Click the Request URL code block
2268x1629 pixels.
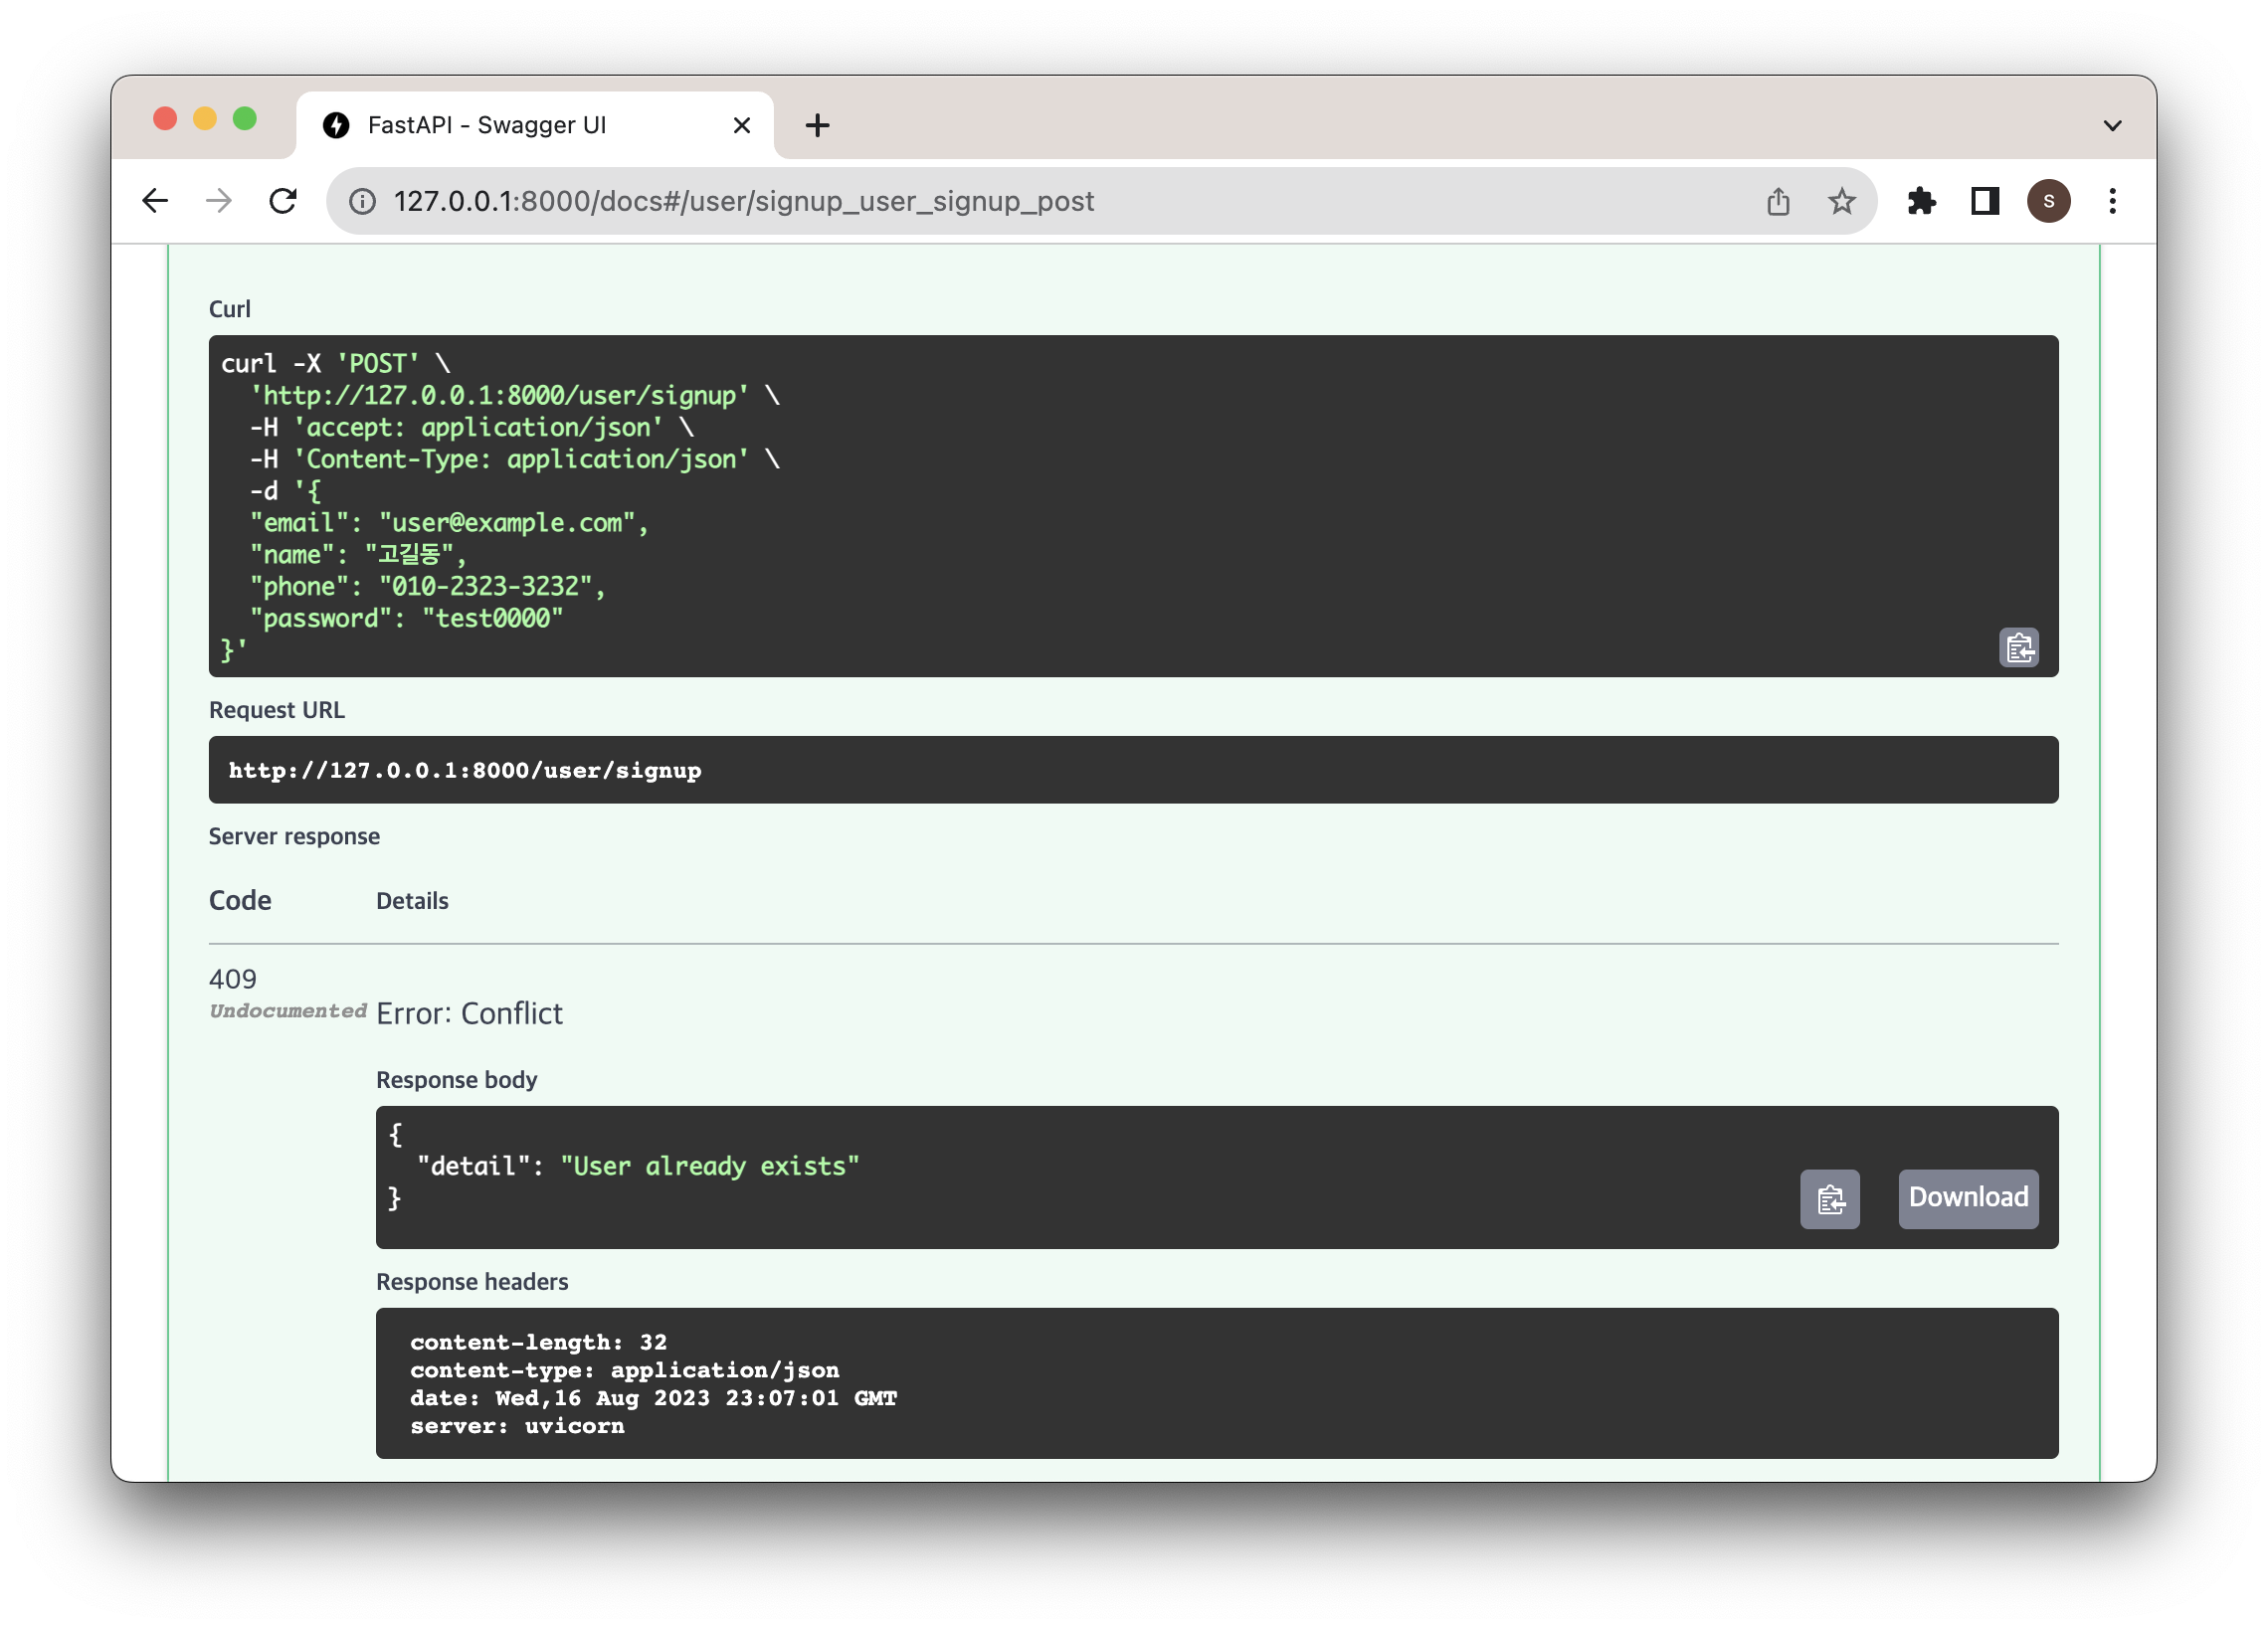pos(1132,769)
